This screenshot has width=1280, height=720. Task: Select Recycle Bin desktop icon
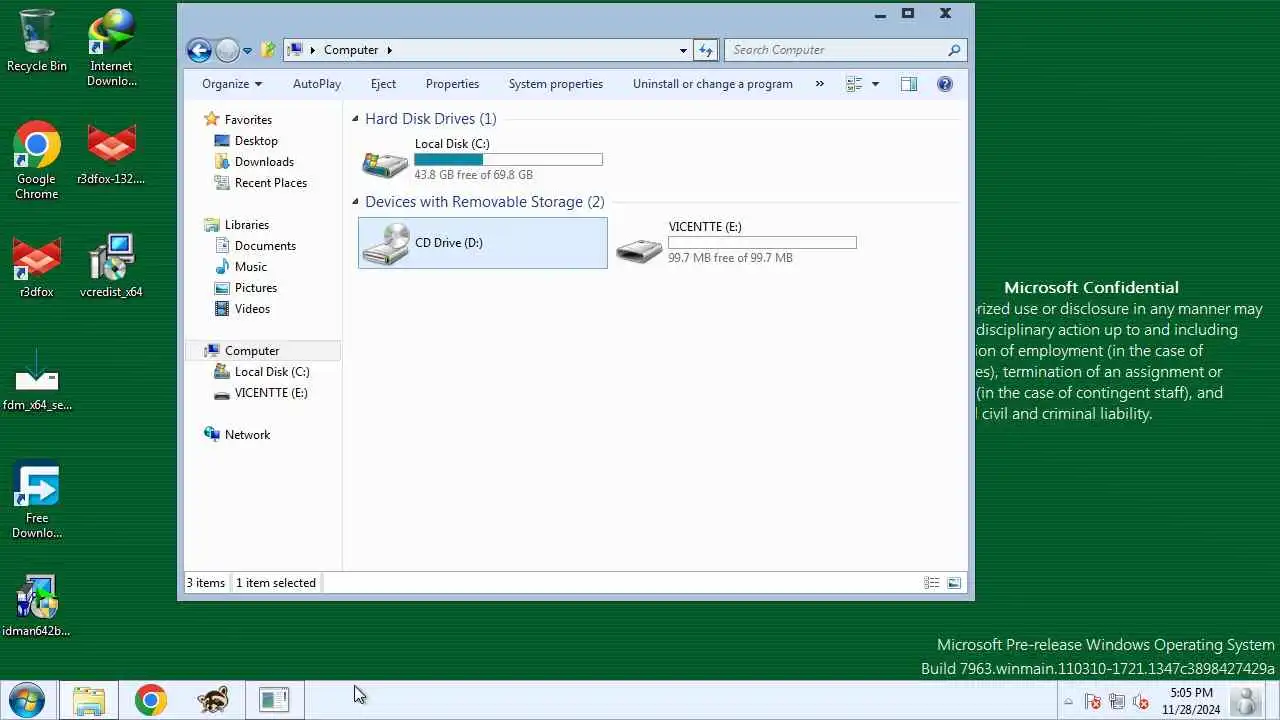tap(37, 41)
